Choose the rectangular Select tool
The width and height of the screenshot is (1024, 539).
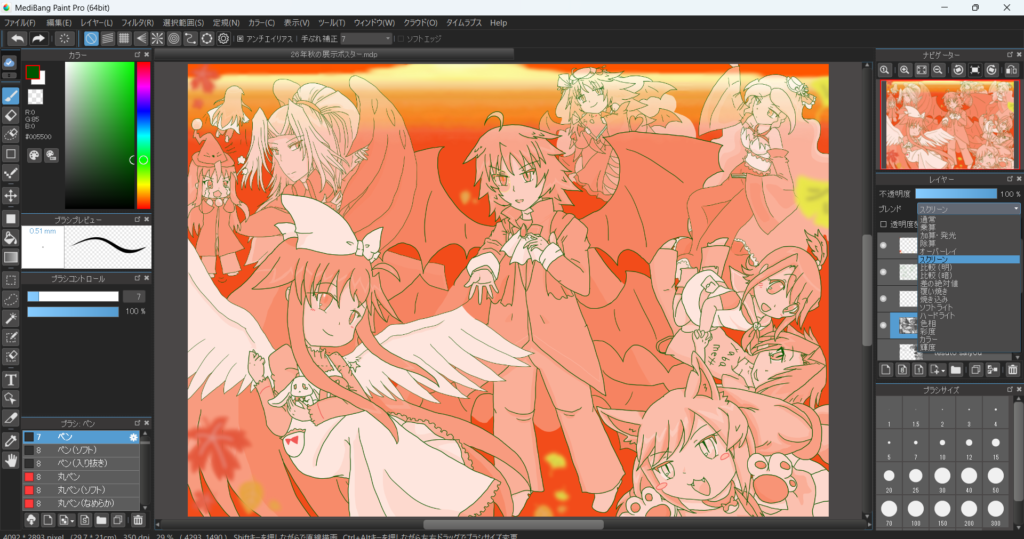click(x=10, y=280)
